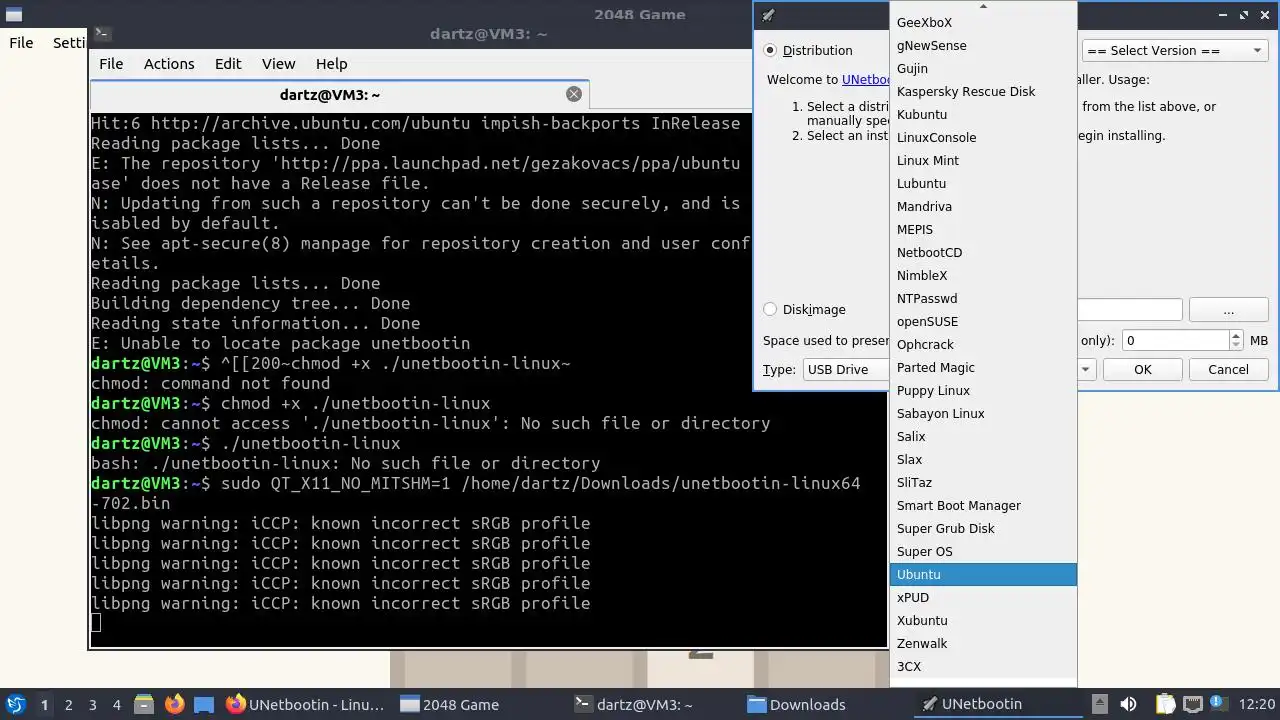Switch to the Downloads taskbar window

796,704
